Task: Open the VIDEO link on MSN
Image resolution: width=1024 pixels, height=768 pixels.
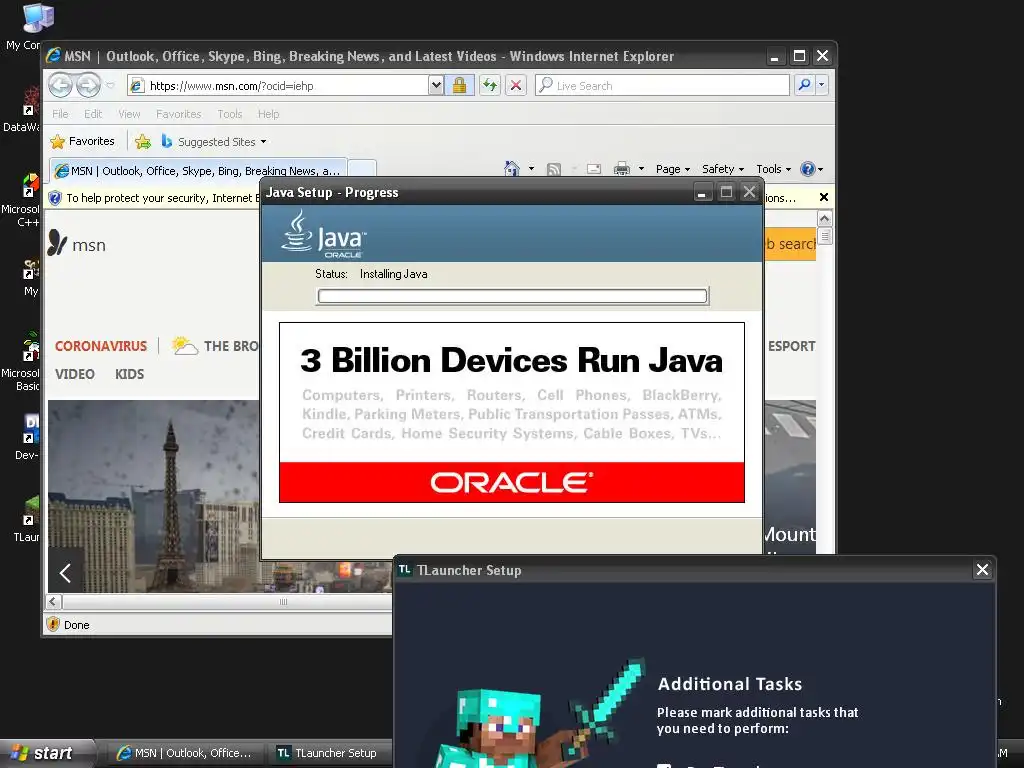Action: (x=74, y=374)
